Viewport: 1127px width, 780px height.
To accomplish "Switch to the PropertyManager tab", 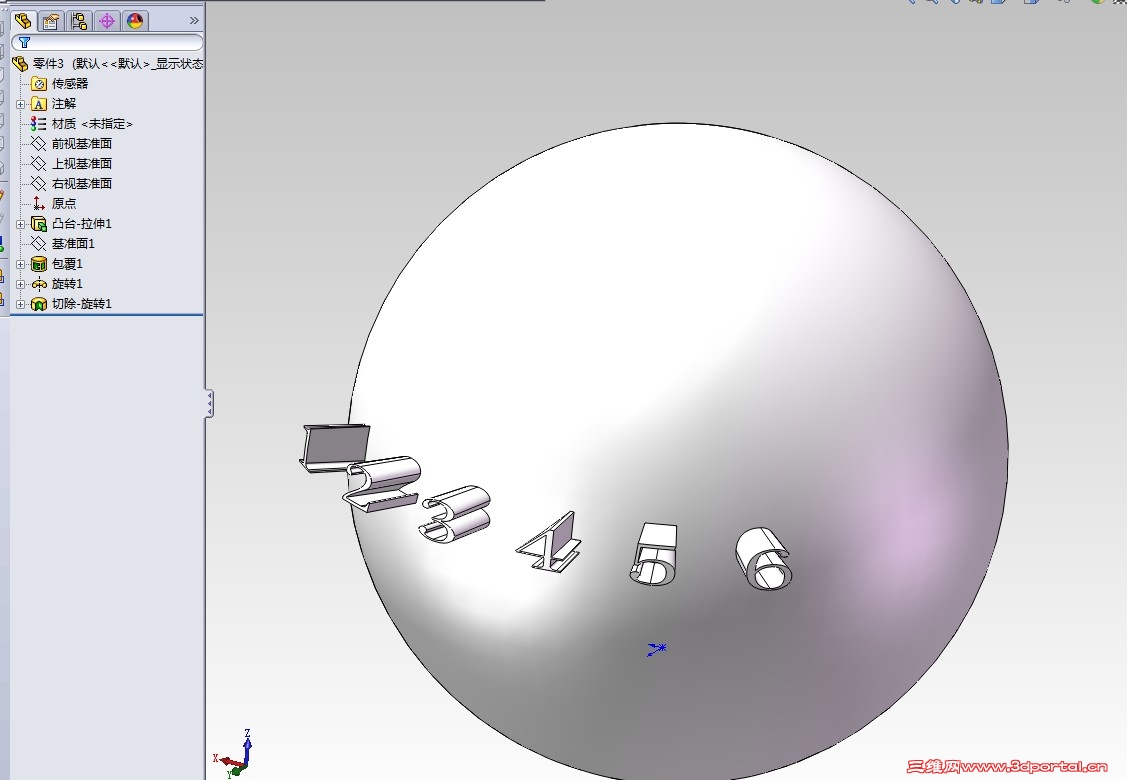I will 50,21.
